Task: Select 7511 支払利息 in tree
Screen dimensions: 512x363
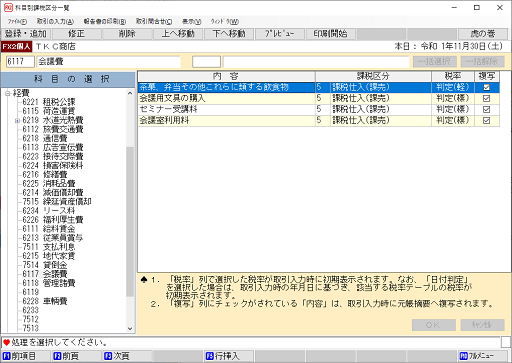Action: pos(49,247)
